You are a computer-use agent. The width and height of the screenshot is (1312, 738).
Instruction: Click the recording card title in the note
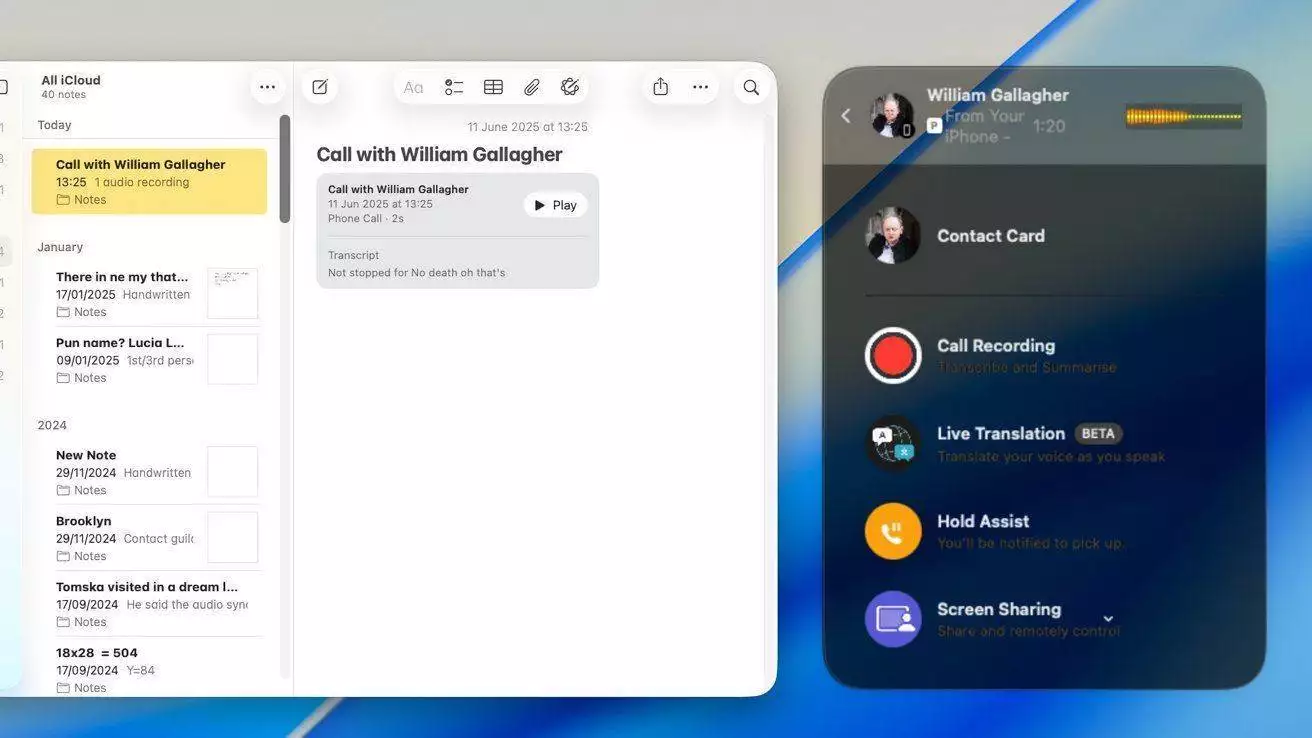[x=398, y=189]
